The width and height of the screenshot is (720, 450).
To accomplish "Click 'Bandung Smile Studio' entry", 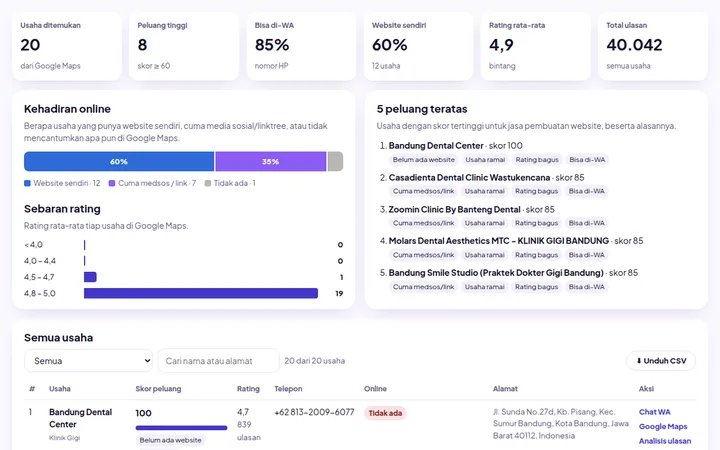I will [x=496, y=273].
